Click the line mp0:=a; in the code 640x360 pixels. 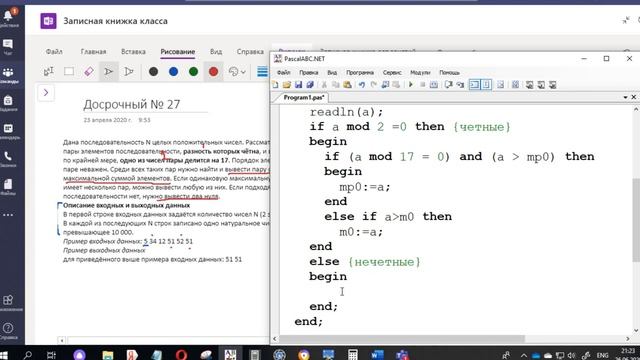pos(365,187)
